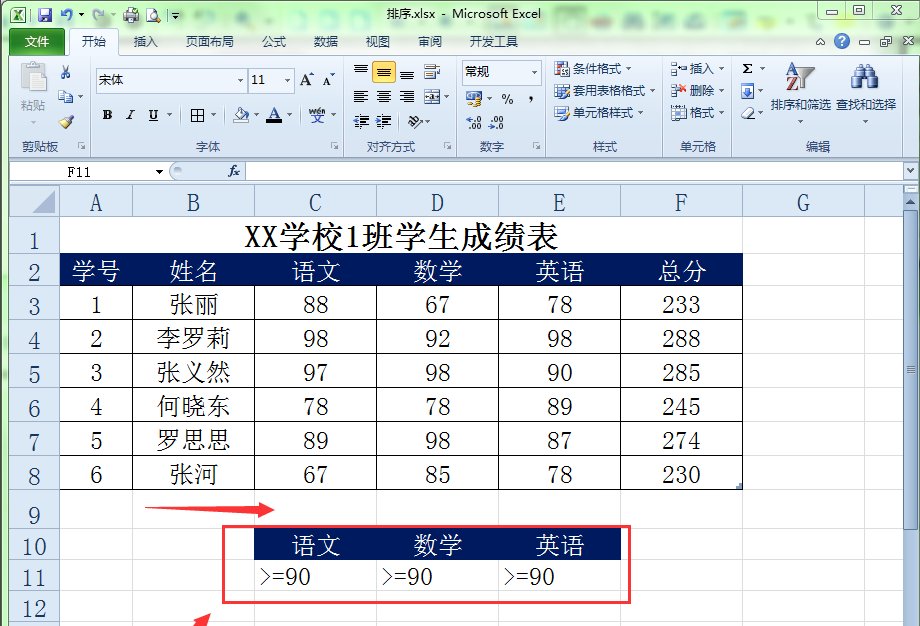Image resolution: width=920 pixels, height=626 pixels.
Task: Apply borders with the border icon
Action: 198,115
